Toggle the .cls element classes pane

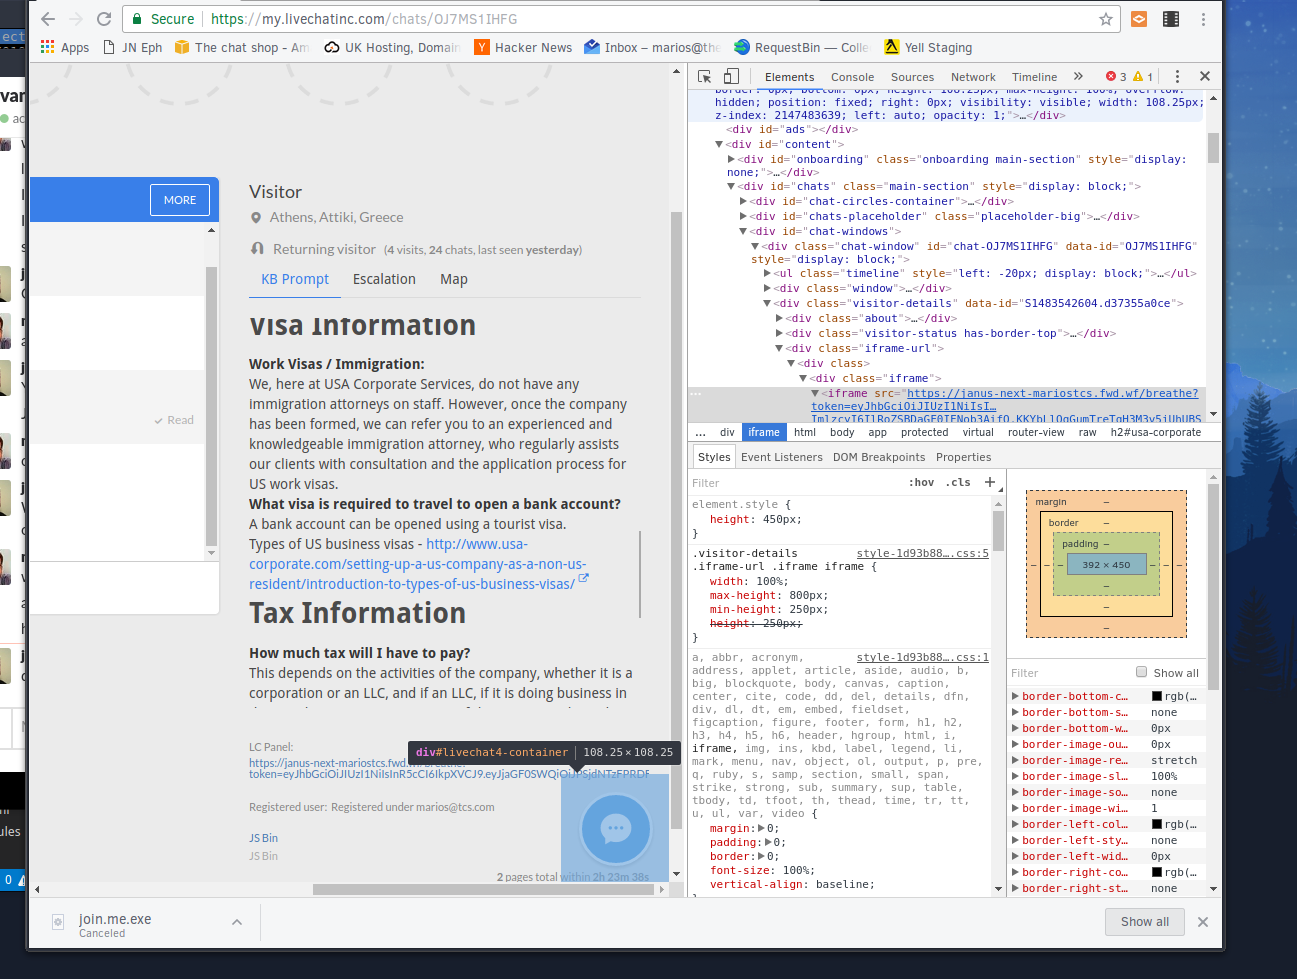point(959,482)
